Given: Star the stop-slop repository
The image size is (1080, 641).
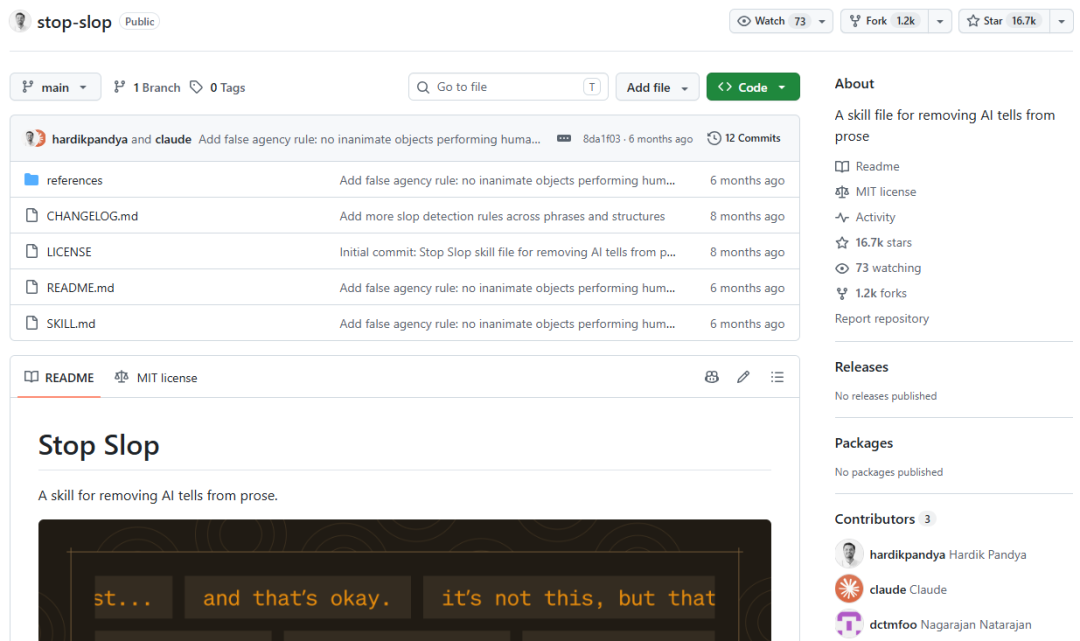Looking at the screenshot, I should pos(1004,21).
